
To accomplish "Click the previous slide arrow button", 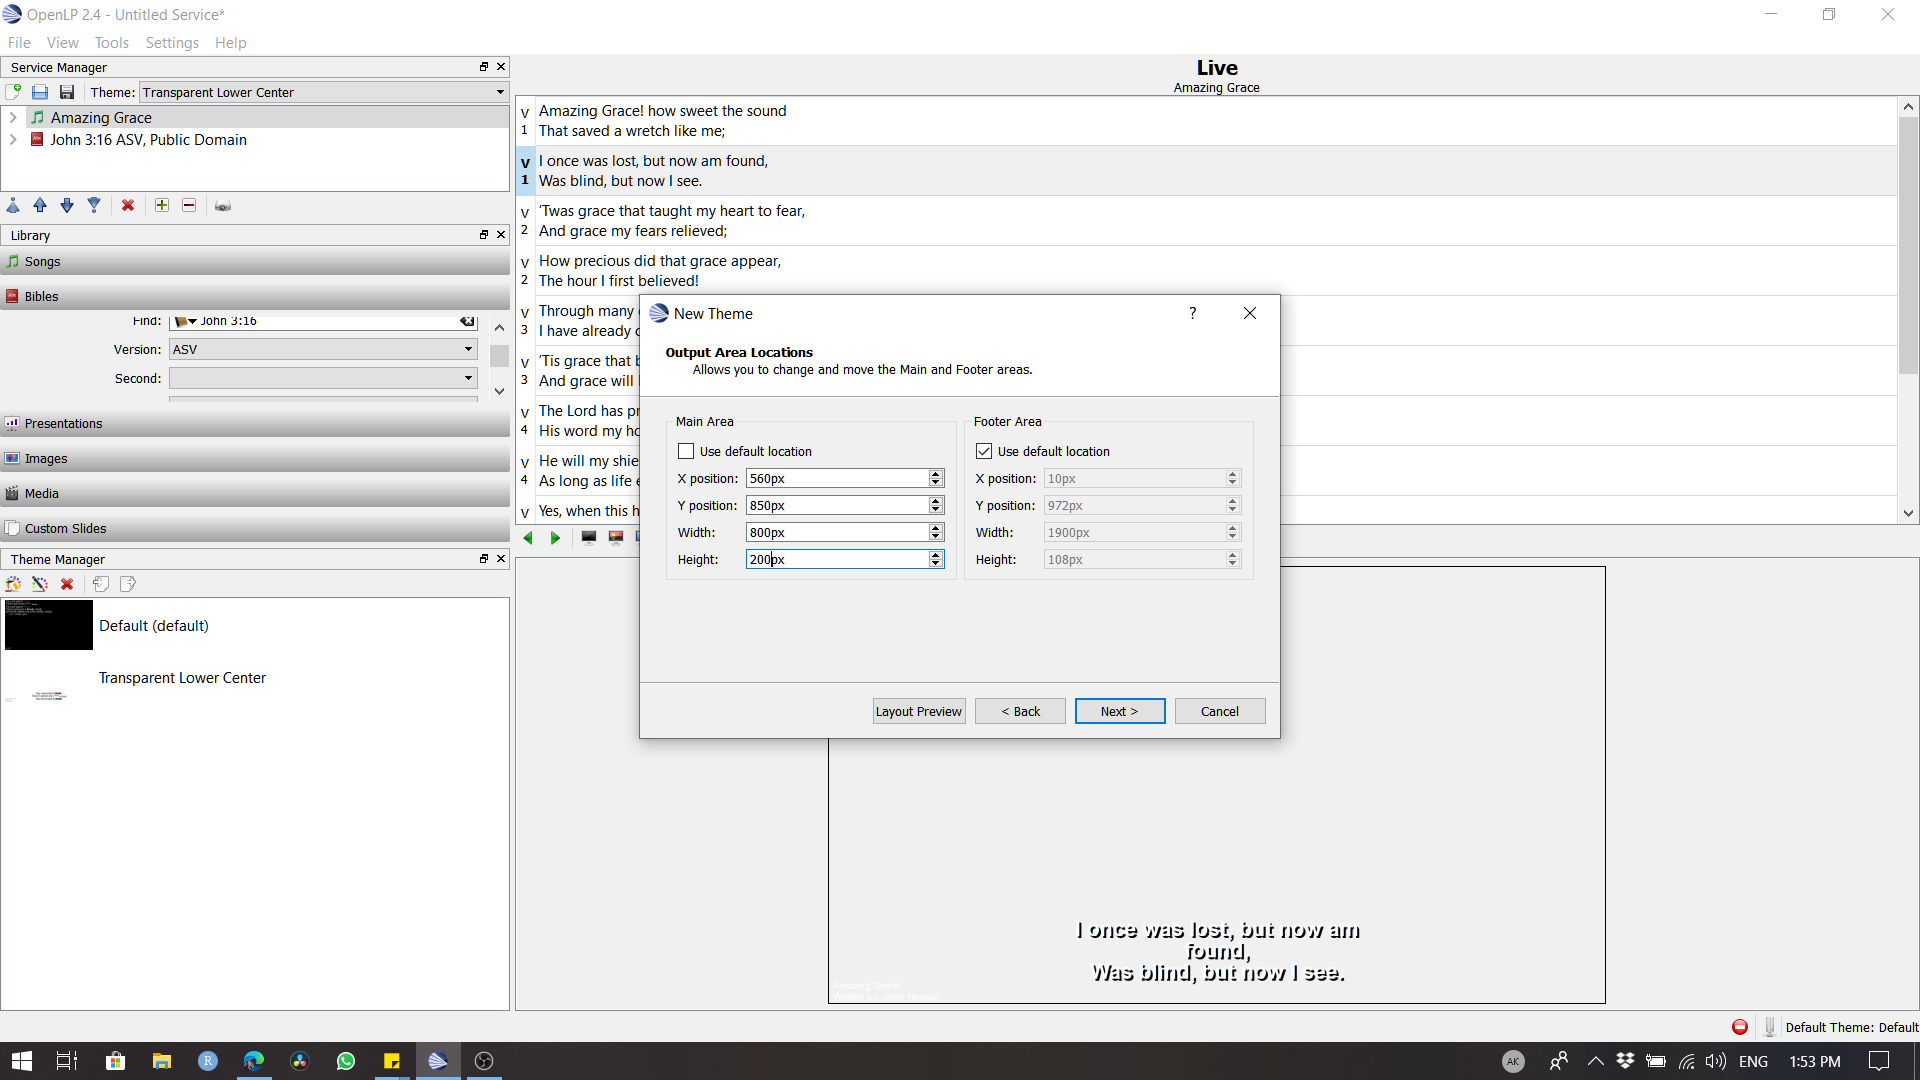I will coord(529,537).
